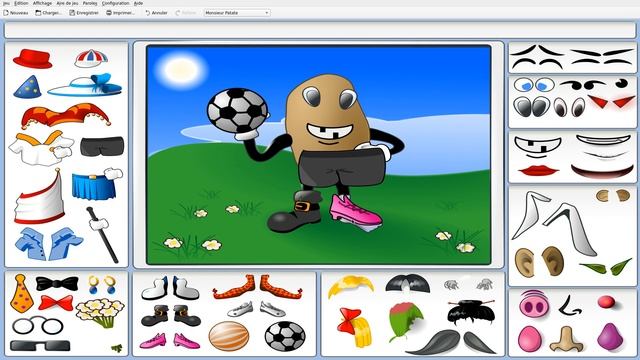Open the Aide menu
The image size is (640, 360).
click(x=138, y=3)
